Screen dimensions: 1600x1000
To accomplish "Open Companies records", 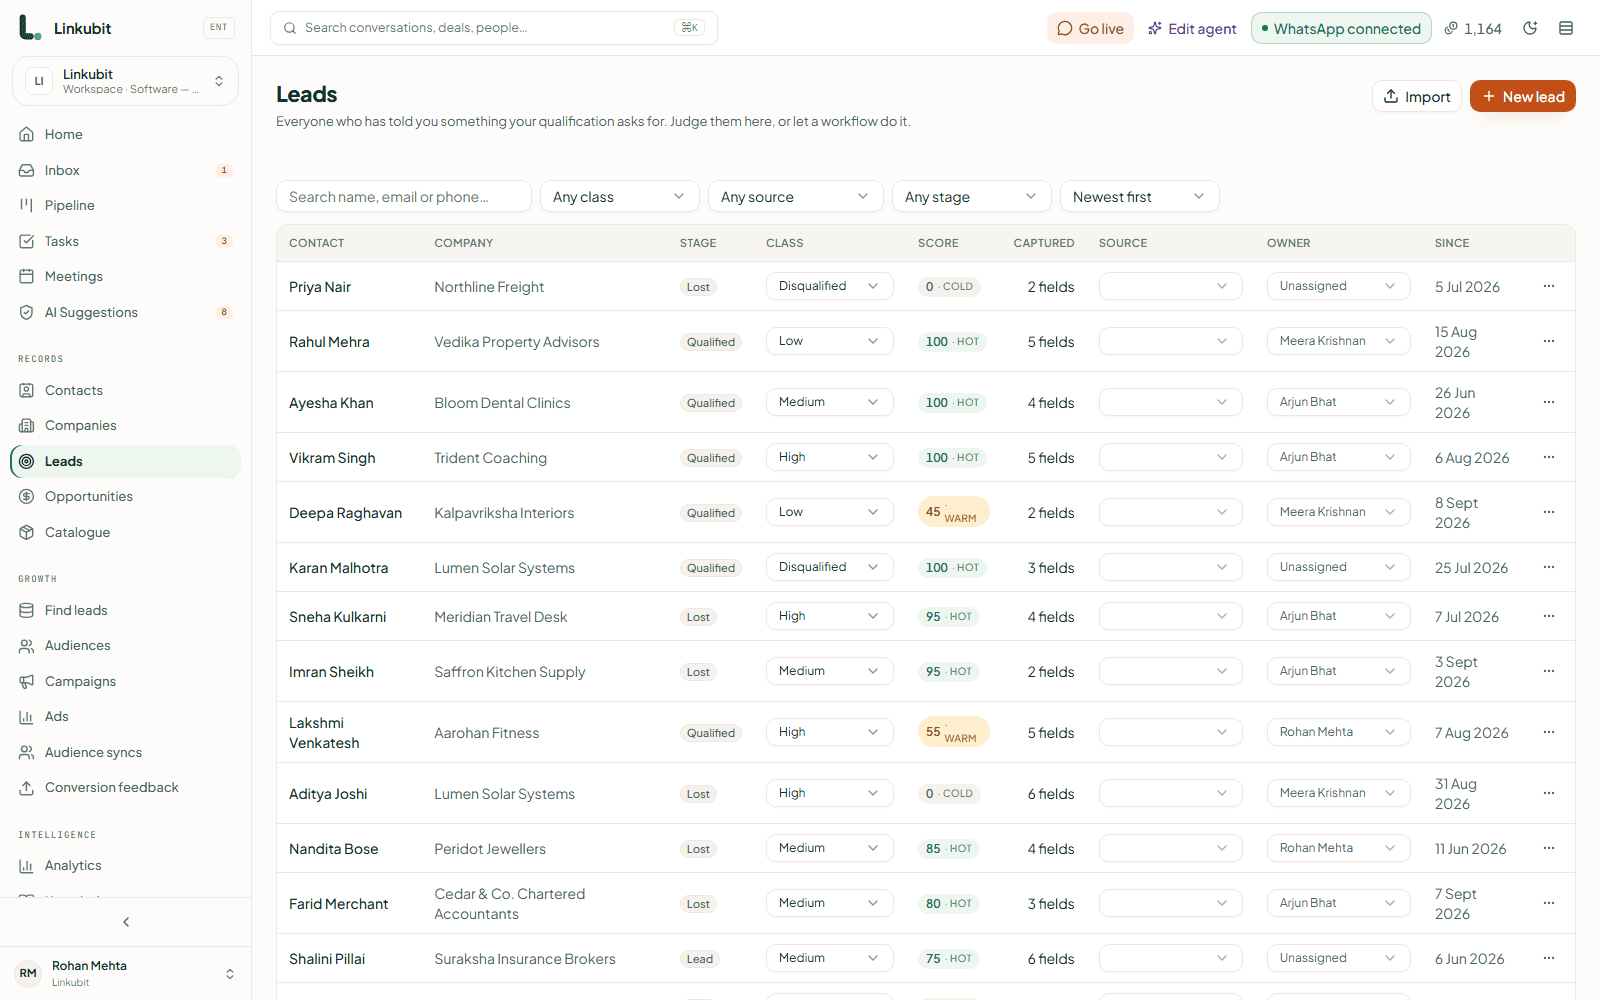I will (125, 425).
